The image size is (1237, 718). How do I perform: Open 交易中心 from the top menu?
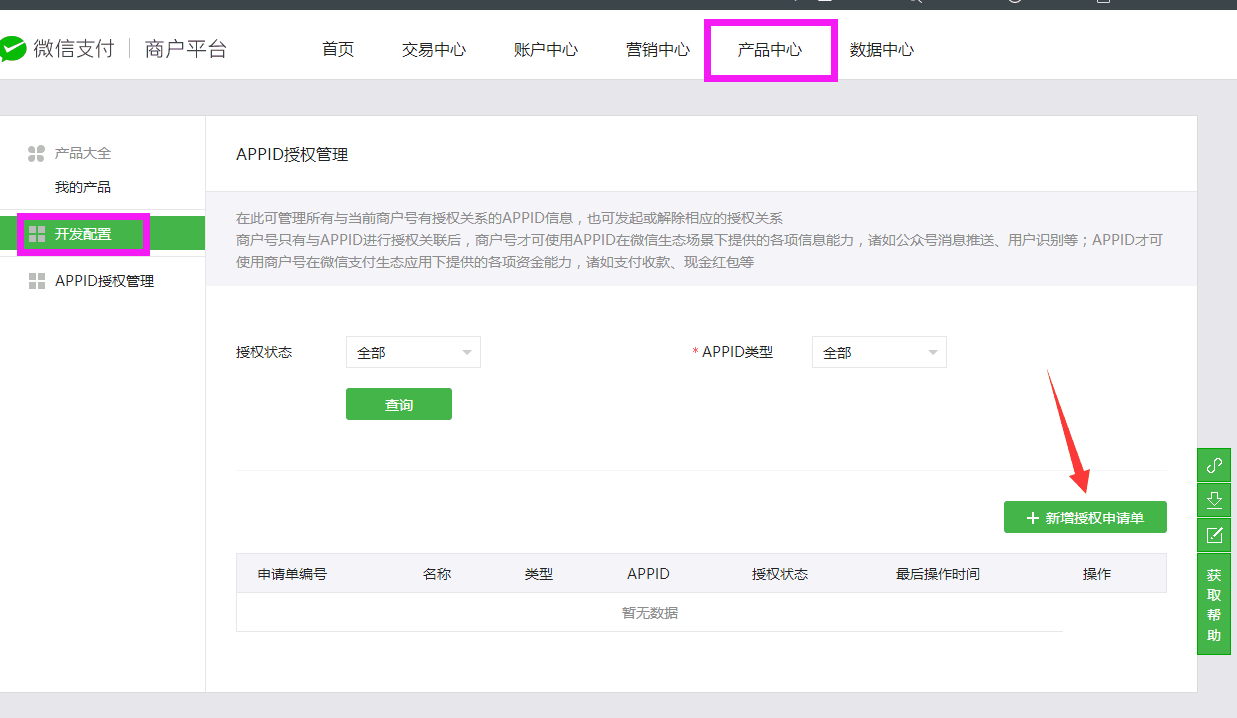pyautogui.click(x=434, y=49)
